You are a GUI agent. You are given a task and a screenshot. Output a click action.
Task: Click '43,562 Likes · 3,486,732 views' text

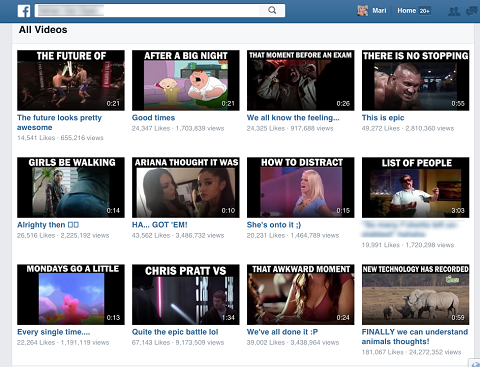click(178, 235)
